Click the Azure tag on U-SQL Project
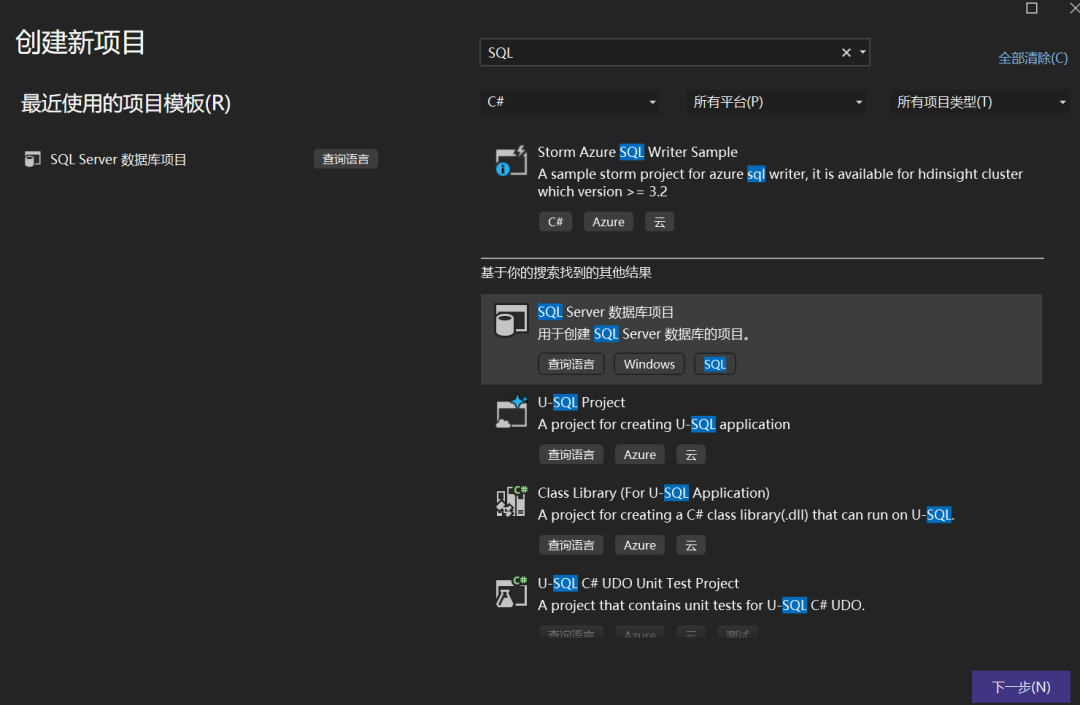Screen dimensions: 1080x705 click(640, 454)
